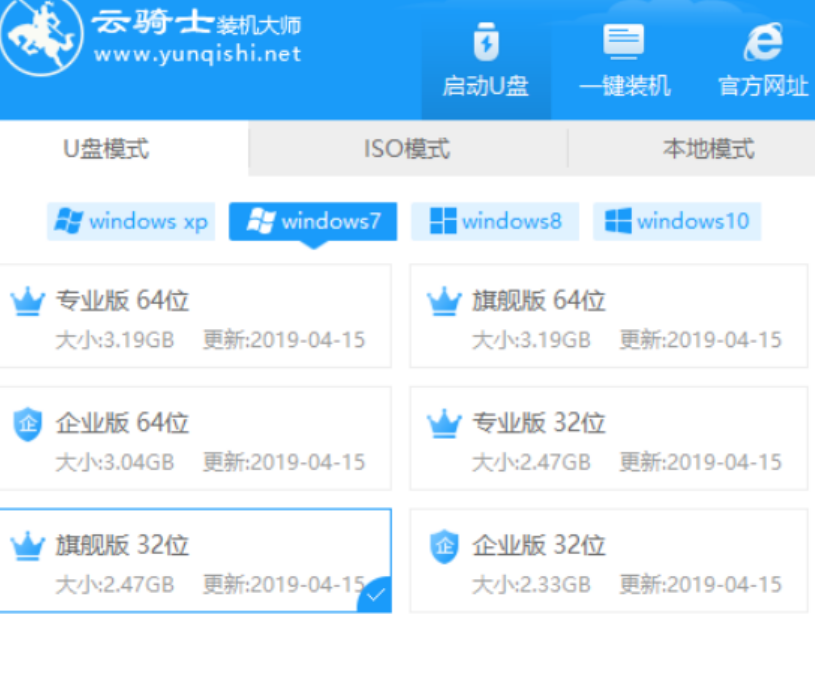Choose the windows8 system button
This screenshot has width=815, height=685.
click(496, 221)
